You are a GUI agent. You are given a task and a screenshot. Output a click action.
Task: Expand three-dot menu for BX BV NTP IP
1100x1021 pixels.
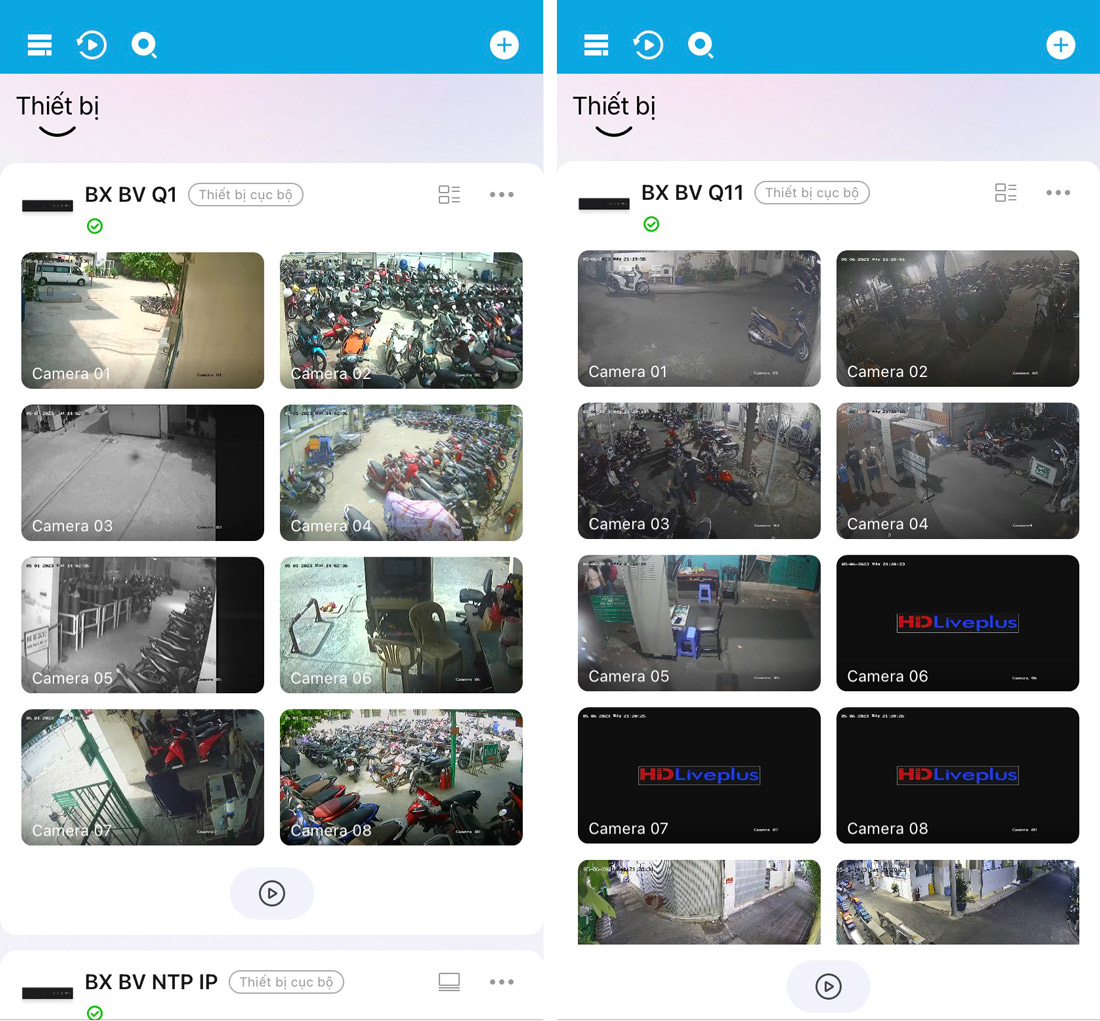(501, 982)
